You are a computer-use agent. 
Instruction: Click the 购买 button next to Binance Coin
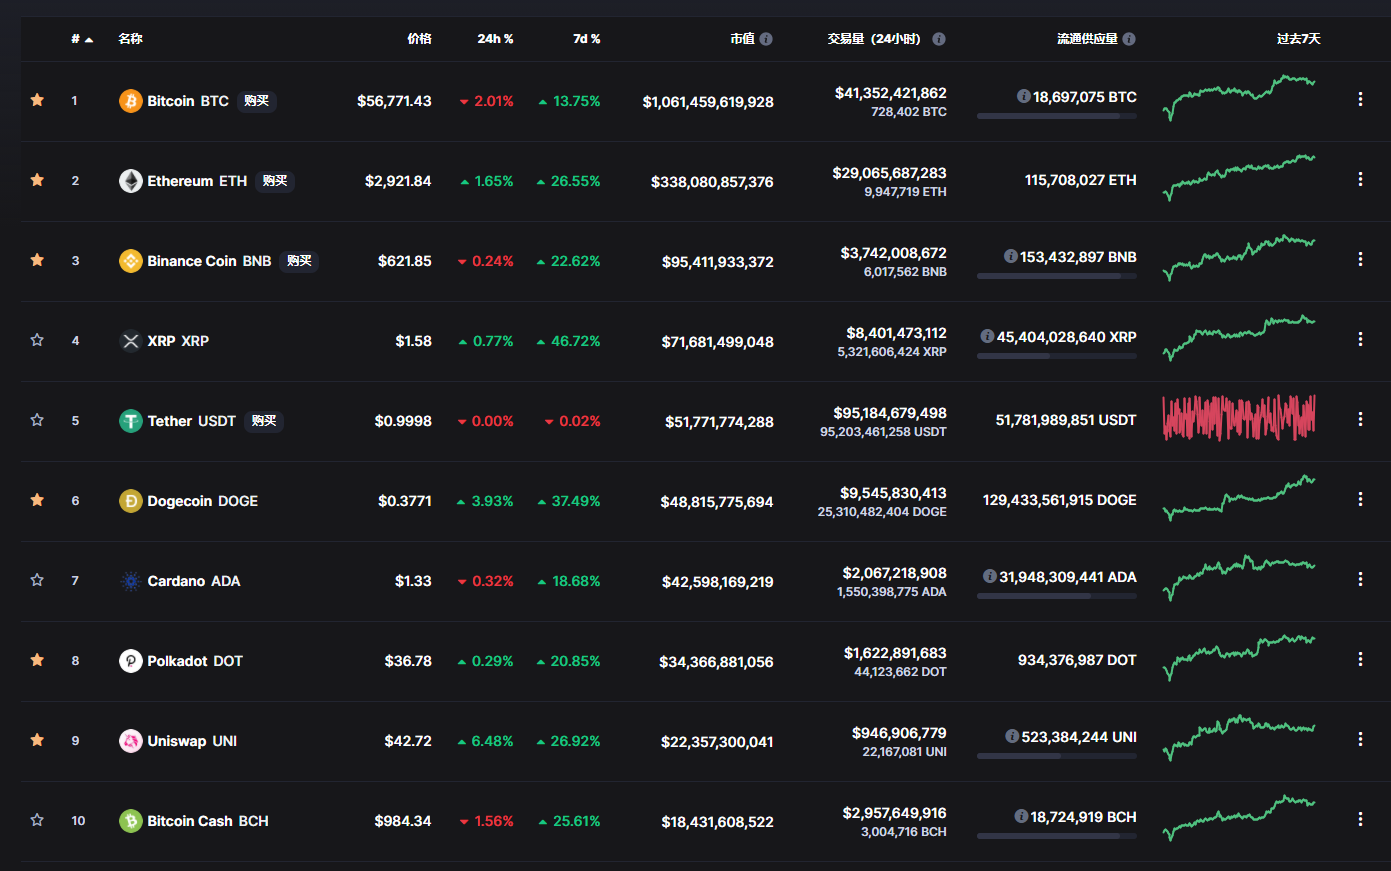(x=299, y=261)
